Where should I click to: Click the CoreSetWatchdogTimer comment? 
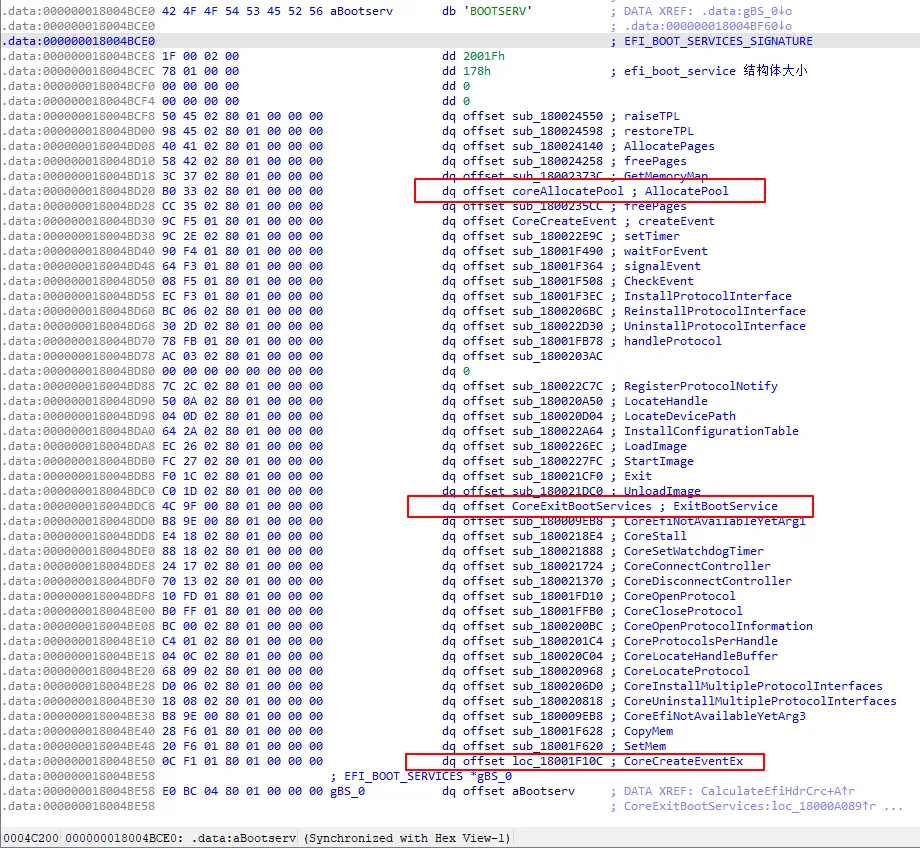[694, 551]
